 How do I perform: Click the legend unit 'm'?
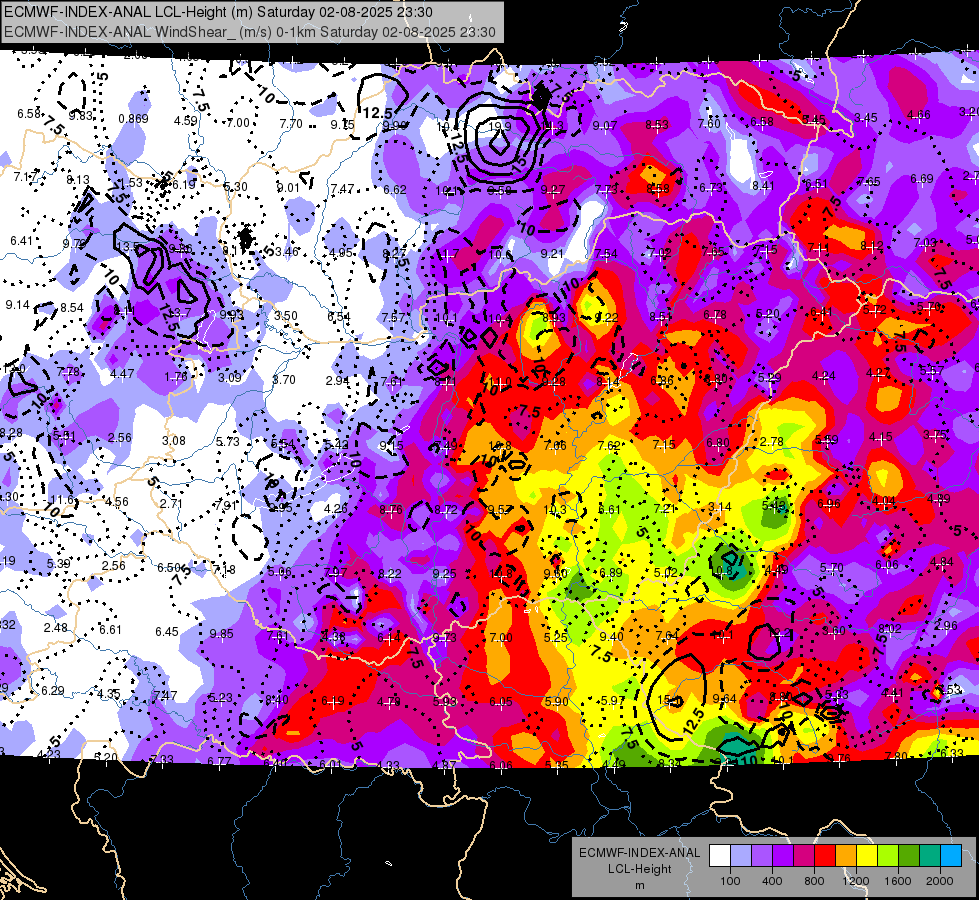639,885
